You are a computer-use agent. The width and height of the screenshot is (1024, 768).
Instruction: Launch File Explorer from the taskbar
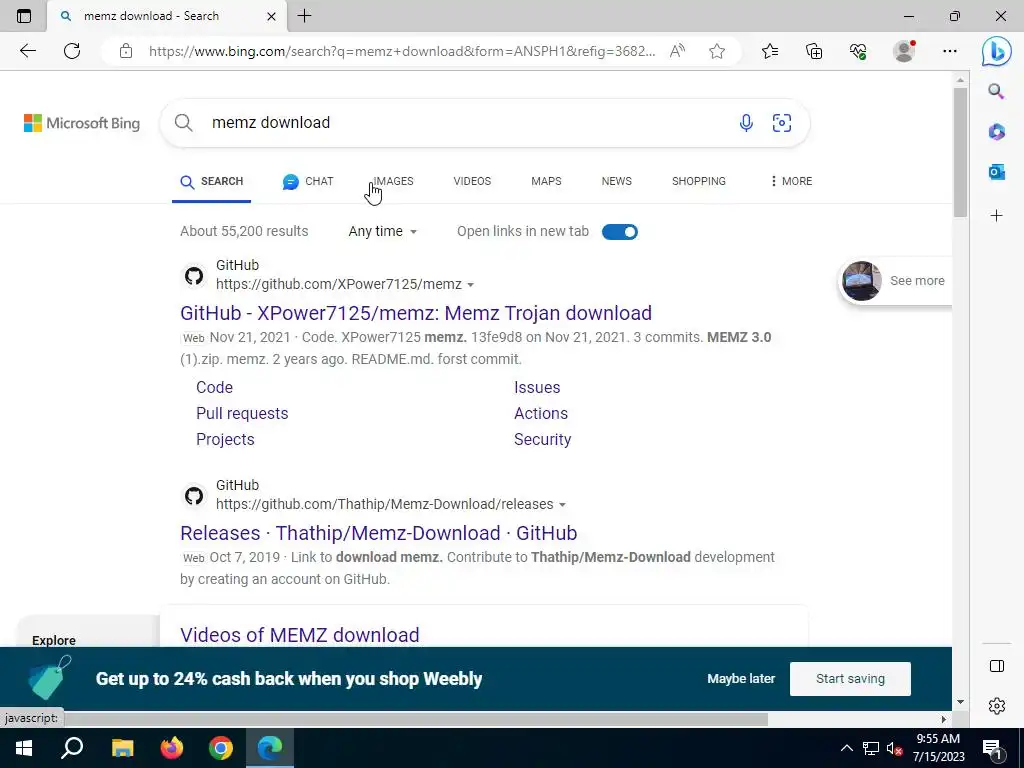(x=122, y=748)
